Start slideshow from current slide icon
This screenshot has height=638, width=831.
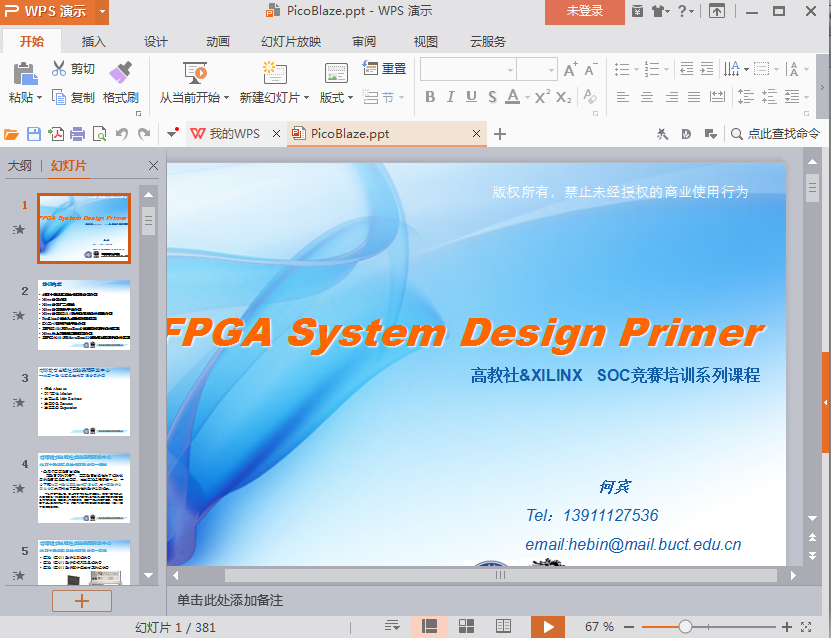click(x=195, y=73)
